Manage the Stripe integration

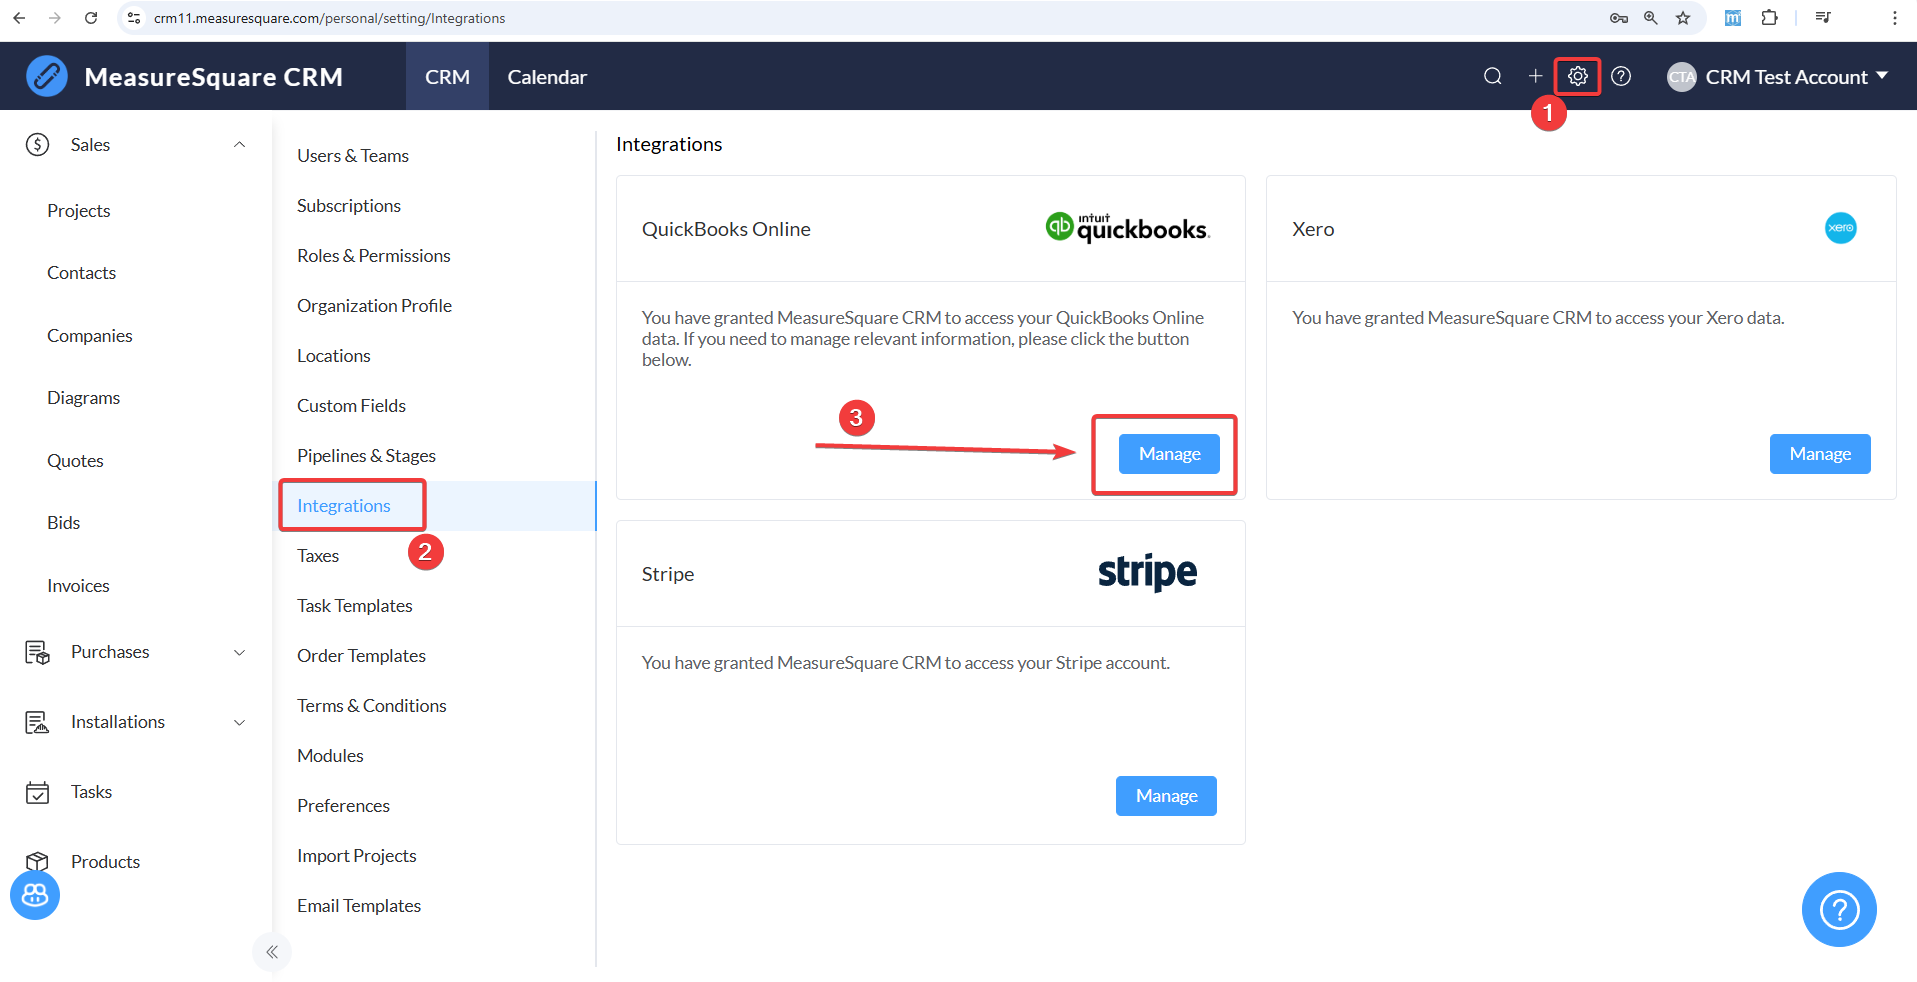tap(1166, 796)
